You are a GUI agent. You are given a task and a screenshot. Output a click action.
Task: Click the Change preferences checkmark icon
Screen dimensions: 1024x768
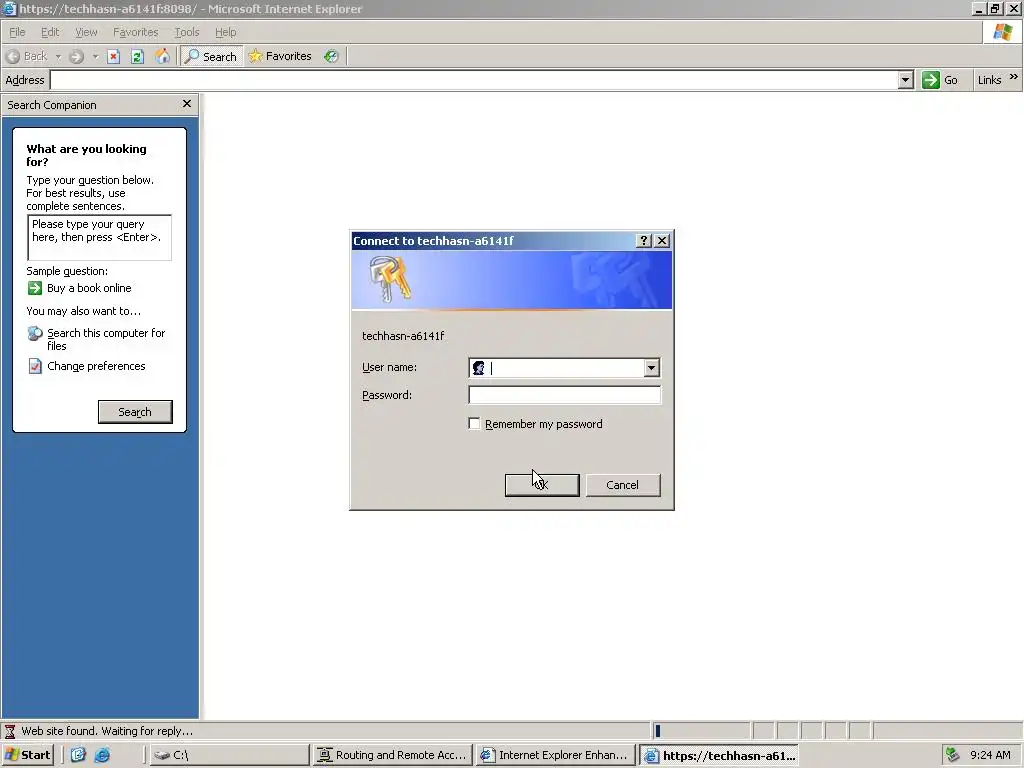coord(35,366)
